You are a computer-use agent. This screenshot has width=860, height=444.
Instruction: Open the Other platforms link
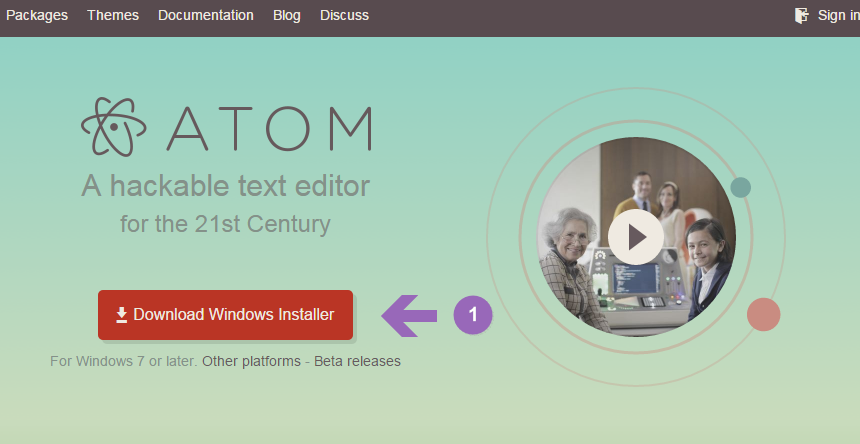click(251, 361)
